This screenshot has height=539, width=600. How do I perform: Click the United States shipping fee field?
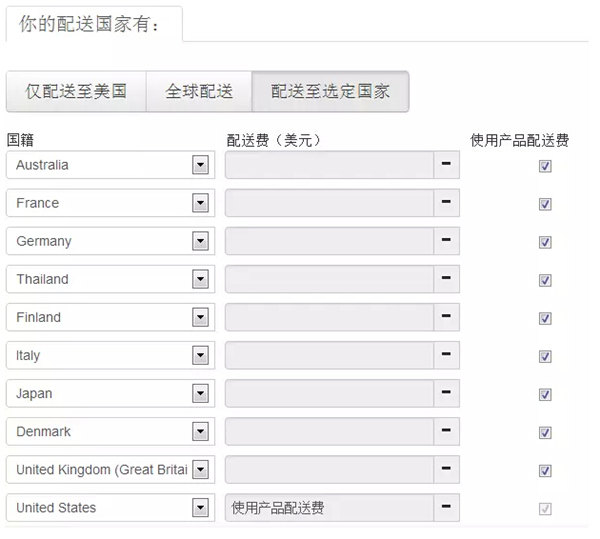(329, 508)
